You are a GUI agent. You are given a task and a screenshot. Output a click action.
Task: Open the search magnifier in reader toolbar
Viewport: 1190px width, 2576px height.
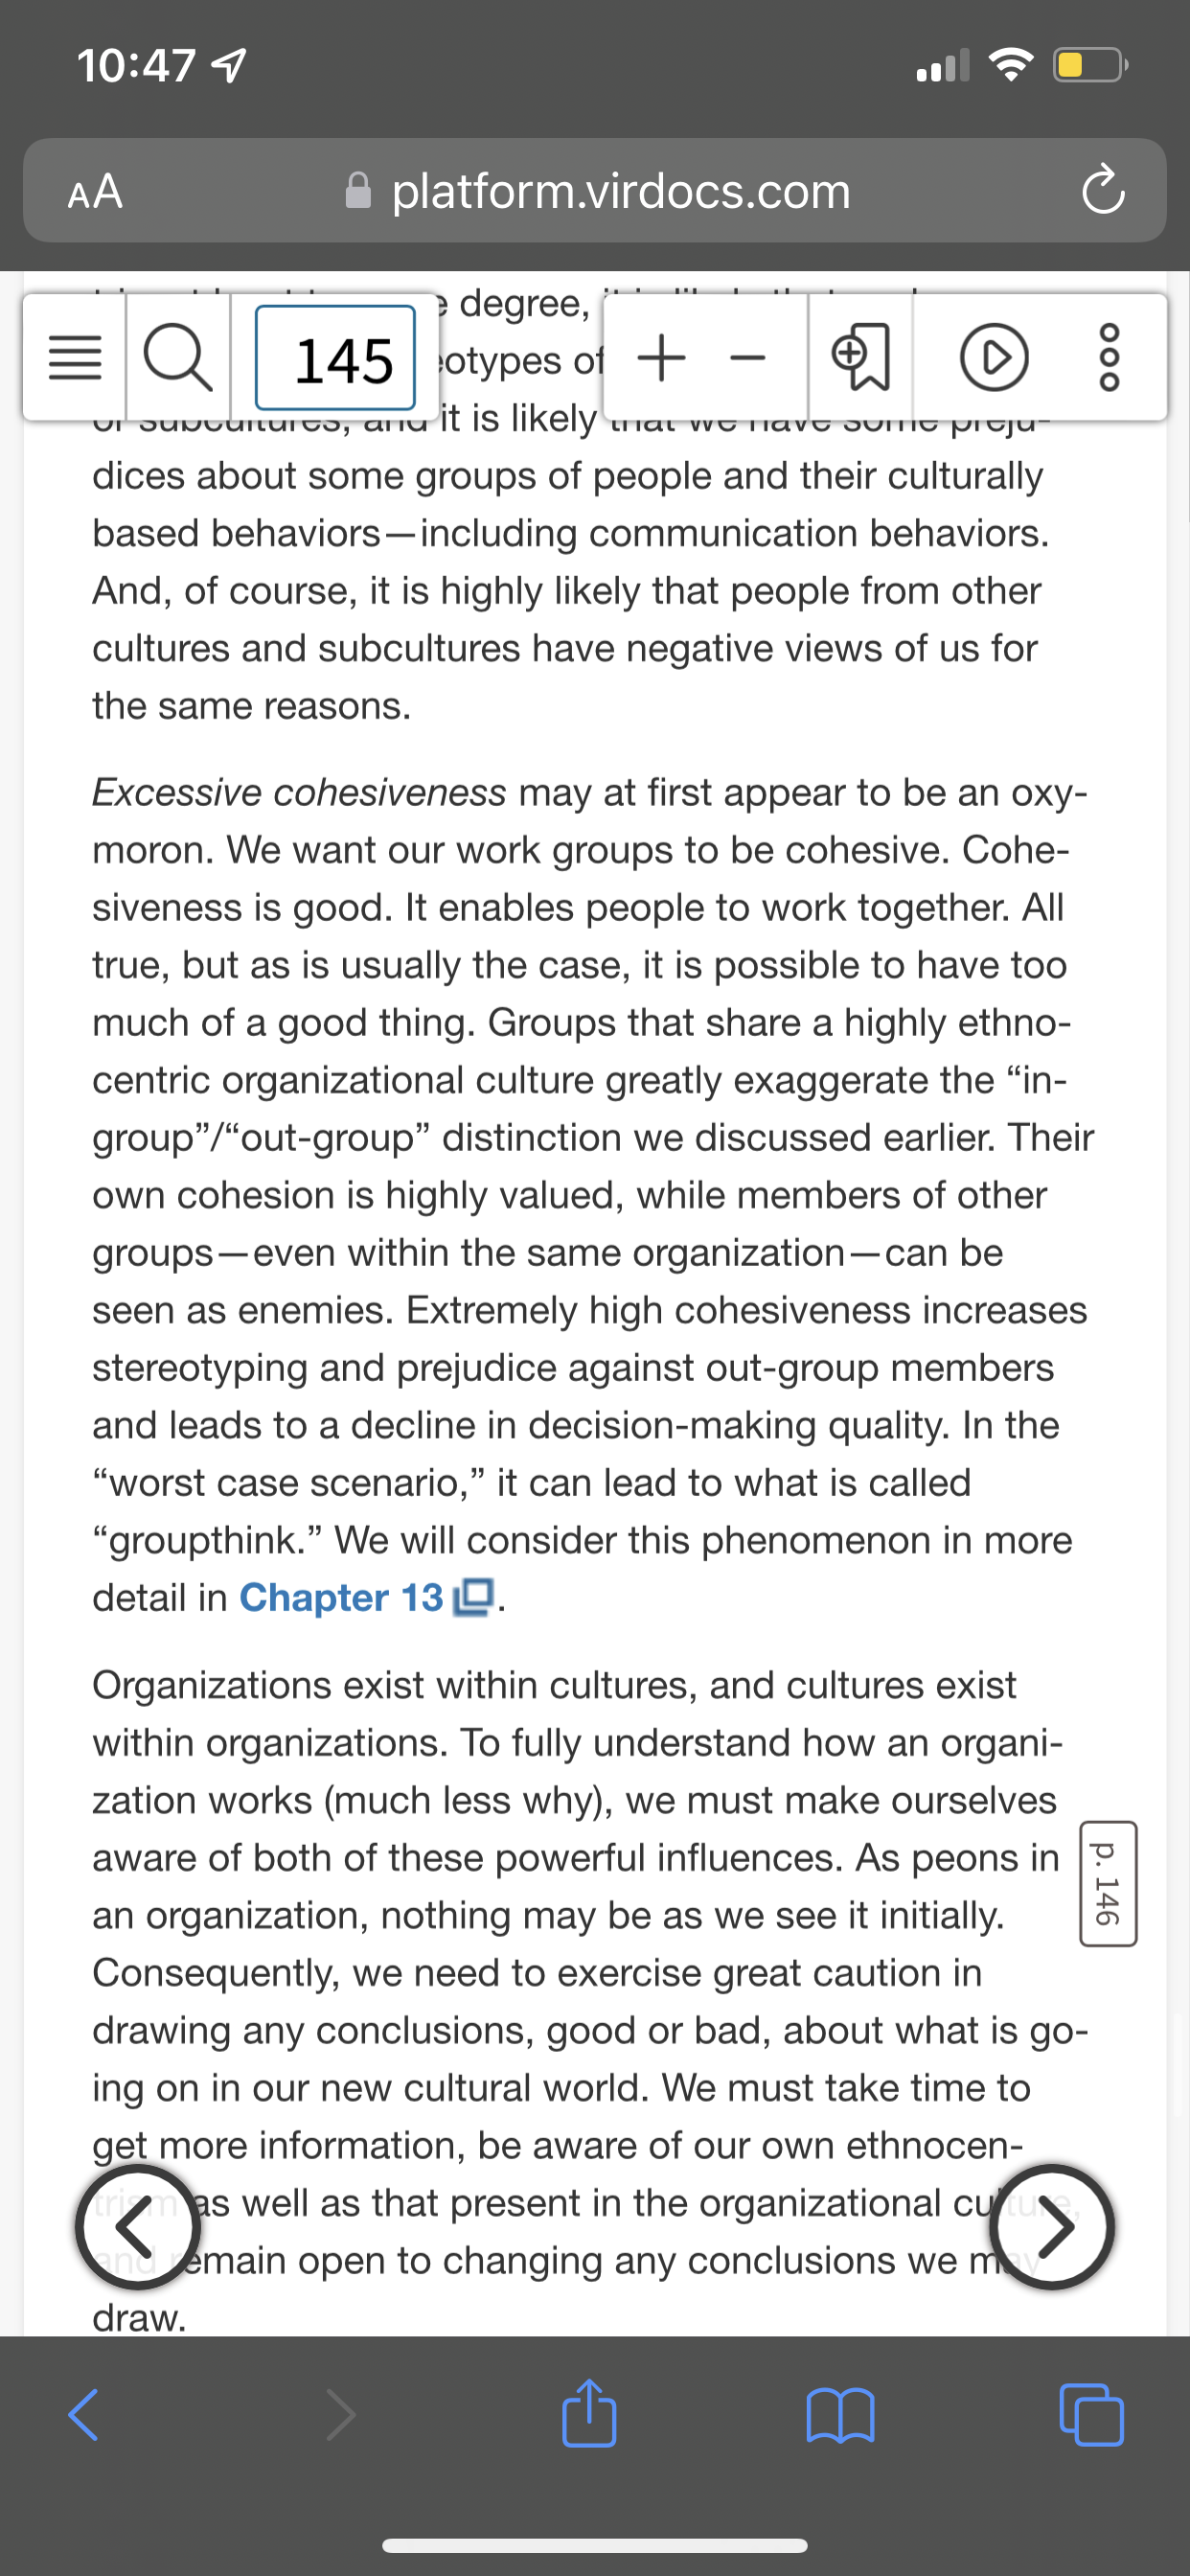(178, 358)
